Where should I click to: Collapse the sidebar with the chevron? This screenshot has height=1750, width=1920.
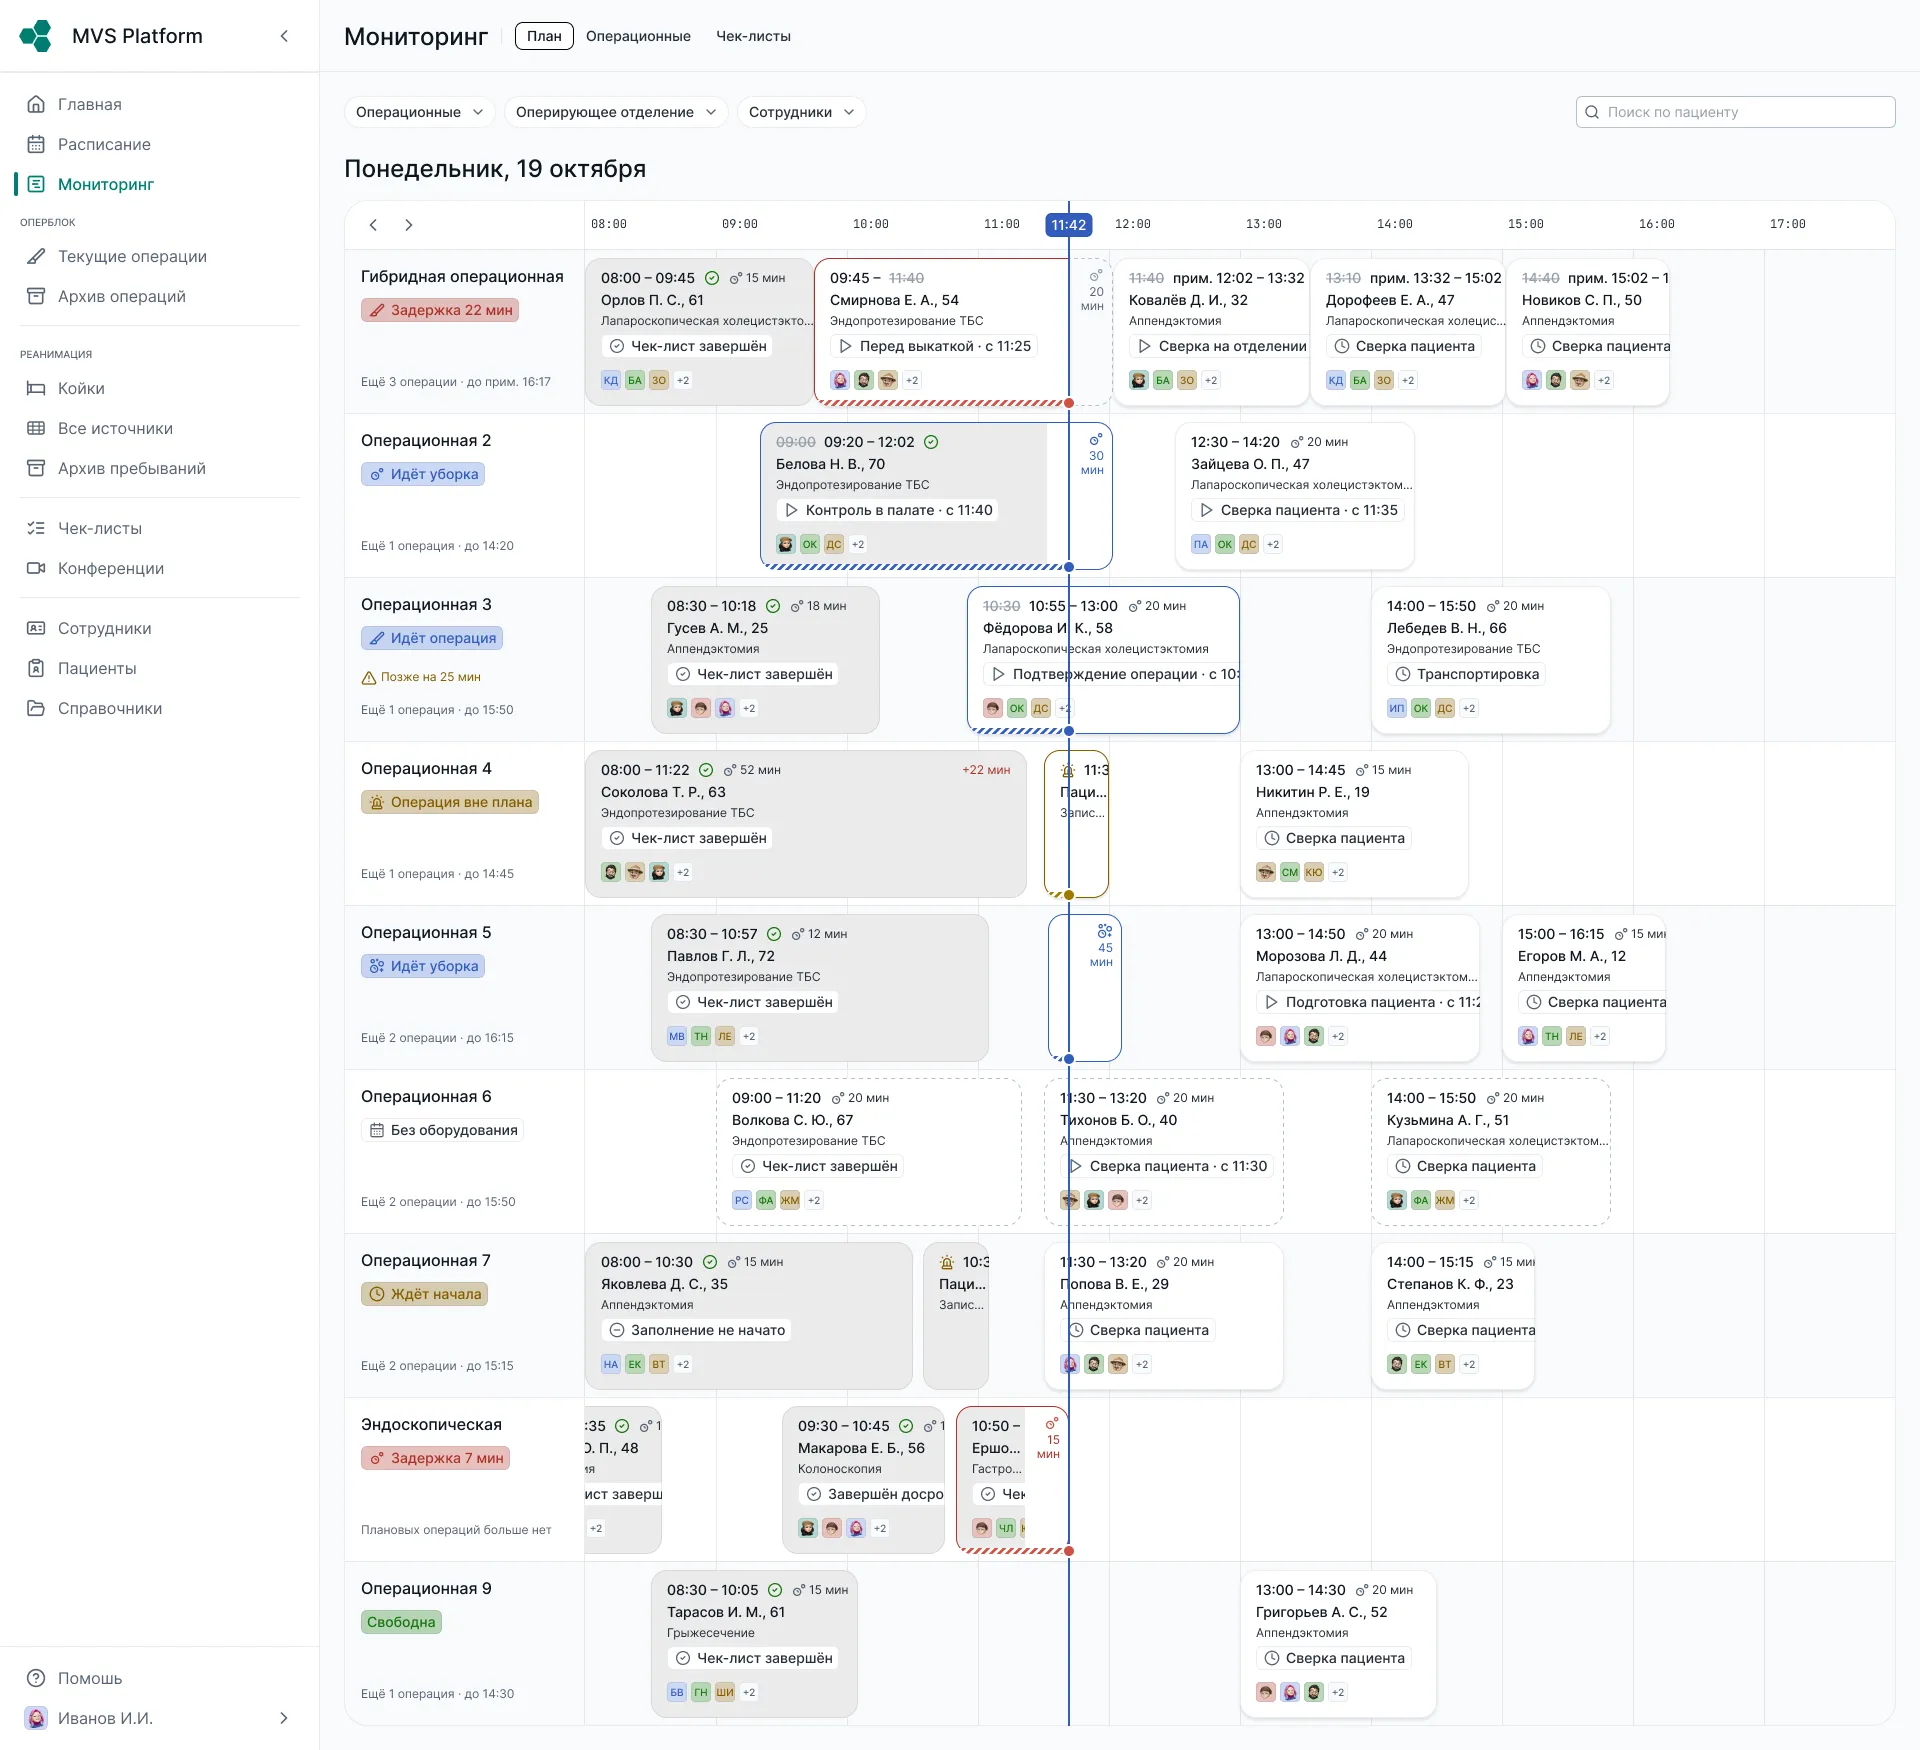(284, 36)
